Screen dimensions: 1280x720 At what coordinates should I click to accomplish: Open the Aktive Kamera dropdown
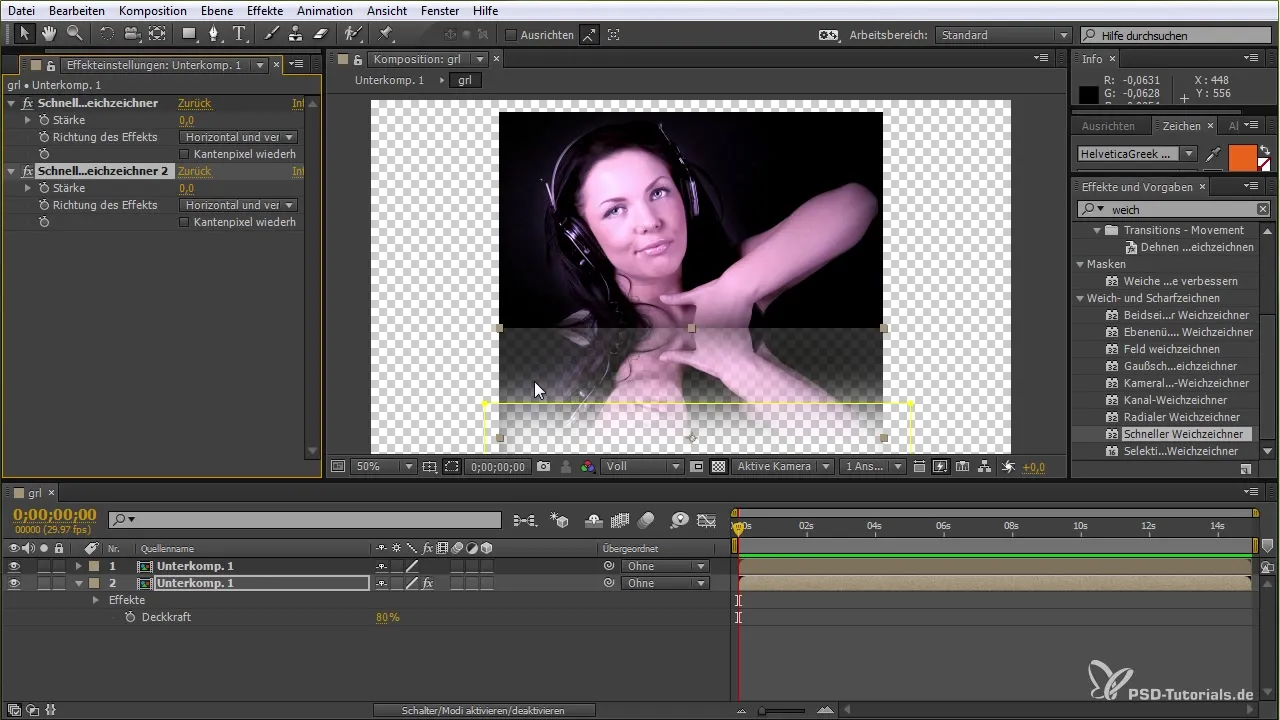(x=783, y=466)
